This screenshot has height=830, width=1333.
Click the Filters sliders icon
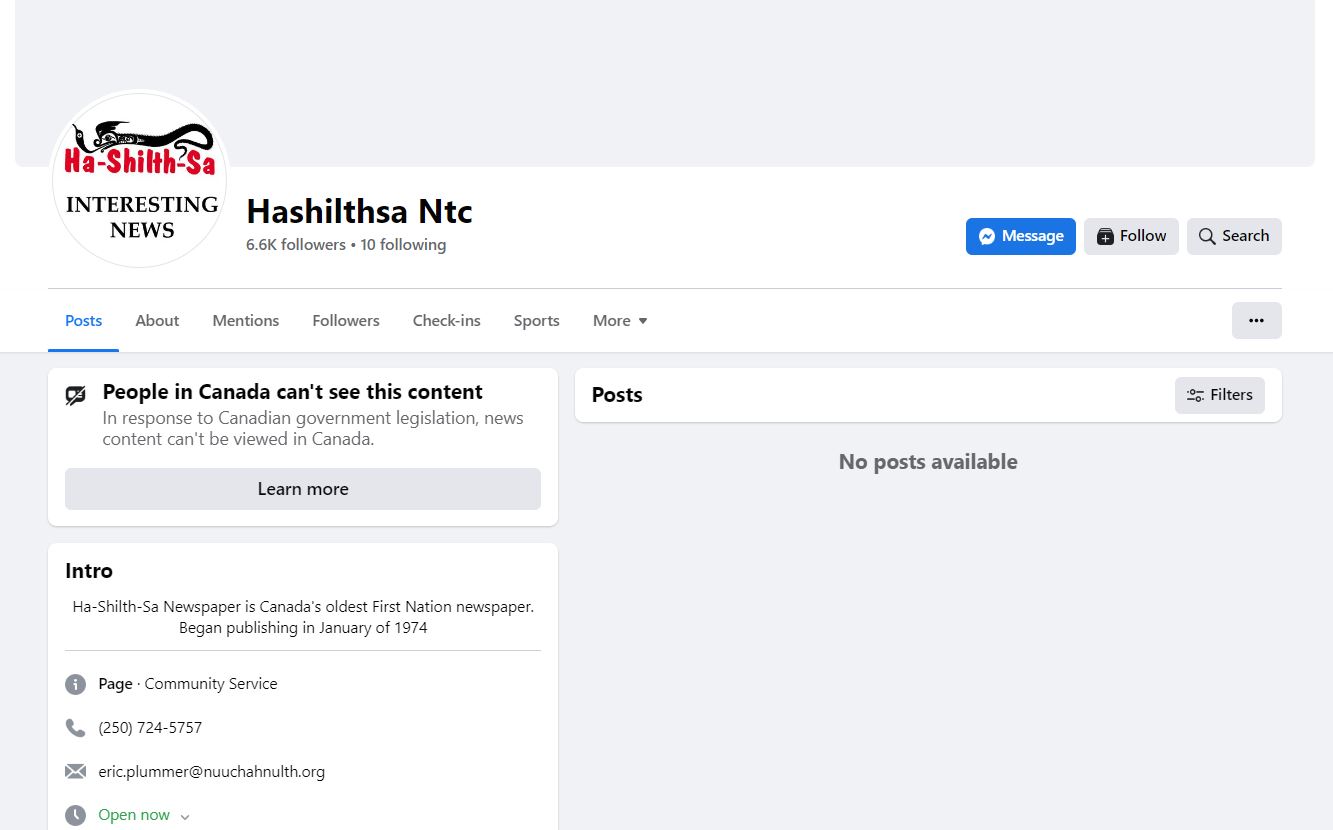(x=1195, y=396)
